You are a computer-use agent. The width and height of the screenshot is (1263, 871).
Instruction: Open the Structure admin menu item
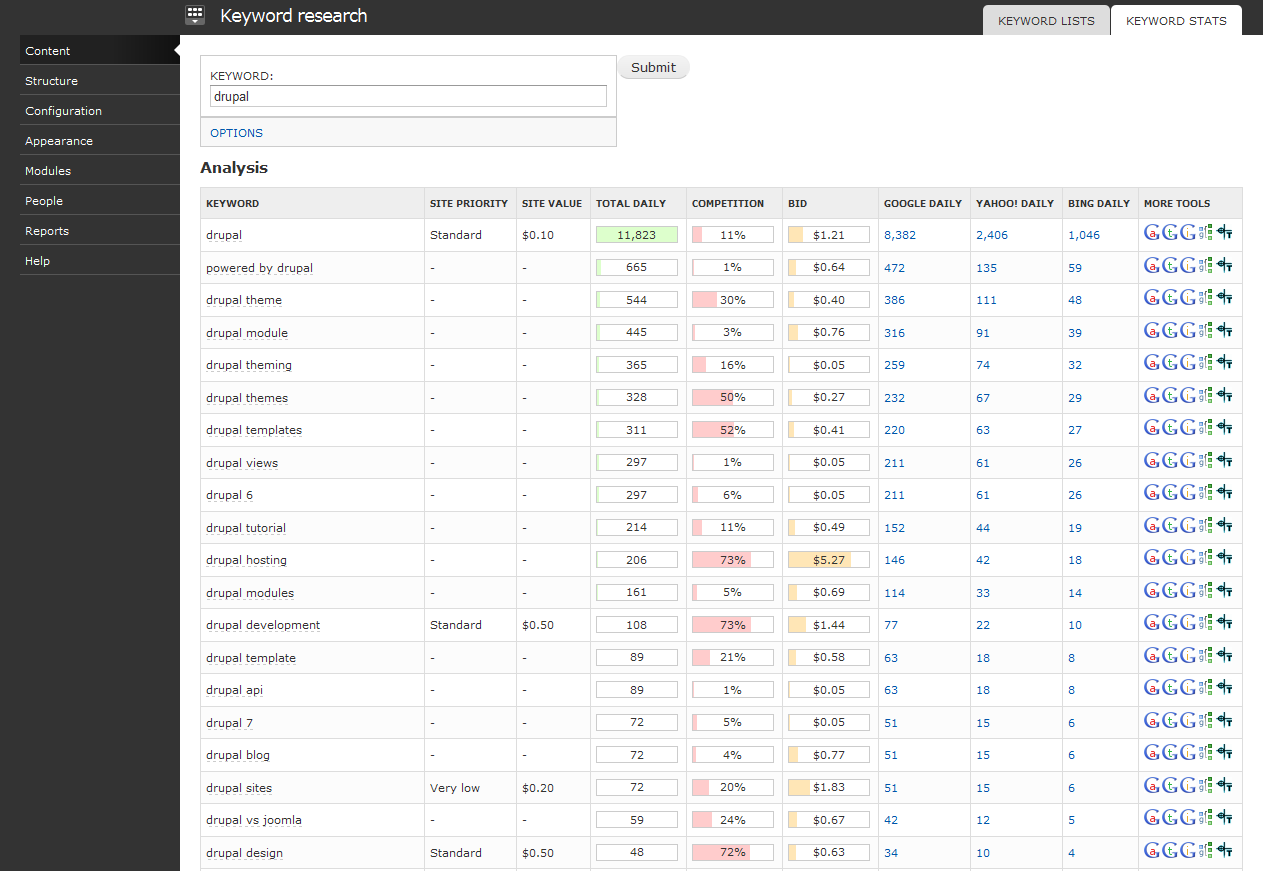(100, 81)
